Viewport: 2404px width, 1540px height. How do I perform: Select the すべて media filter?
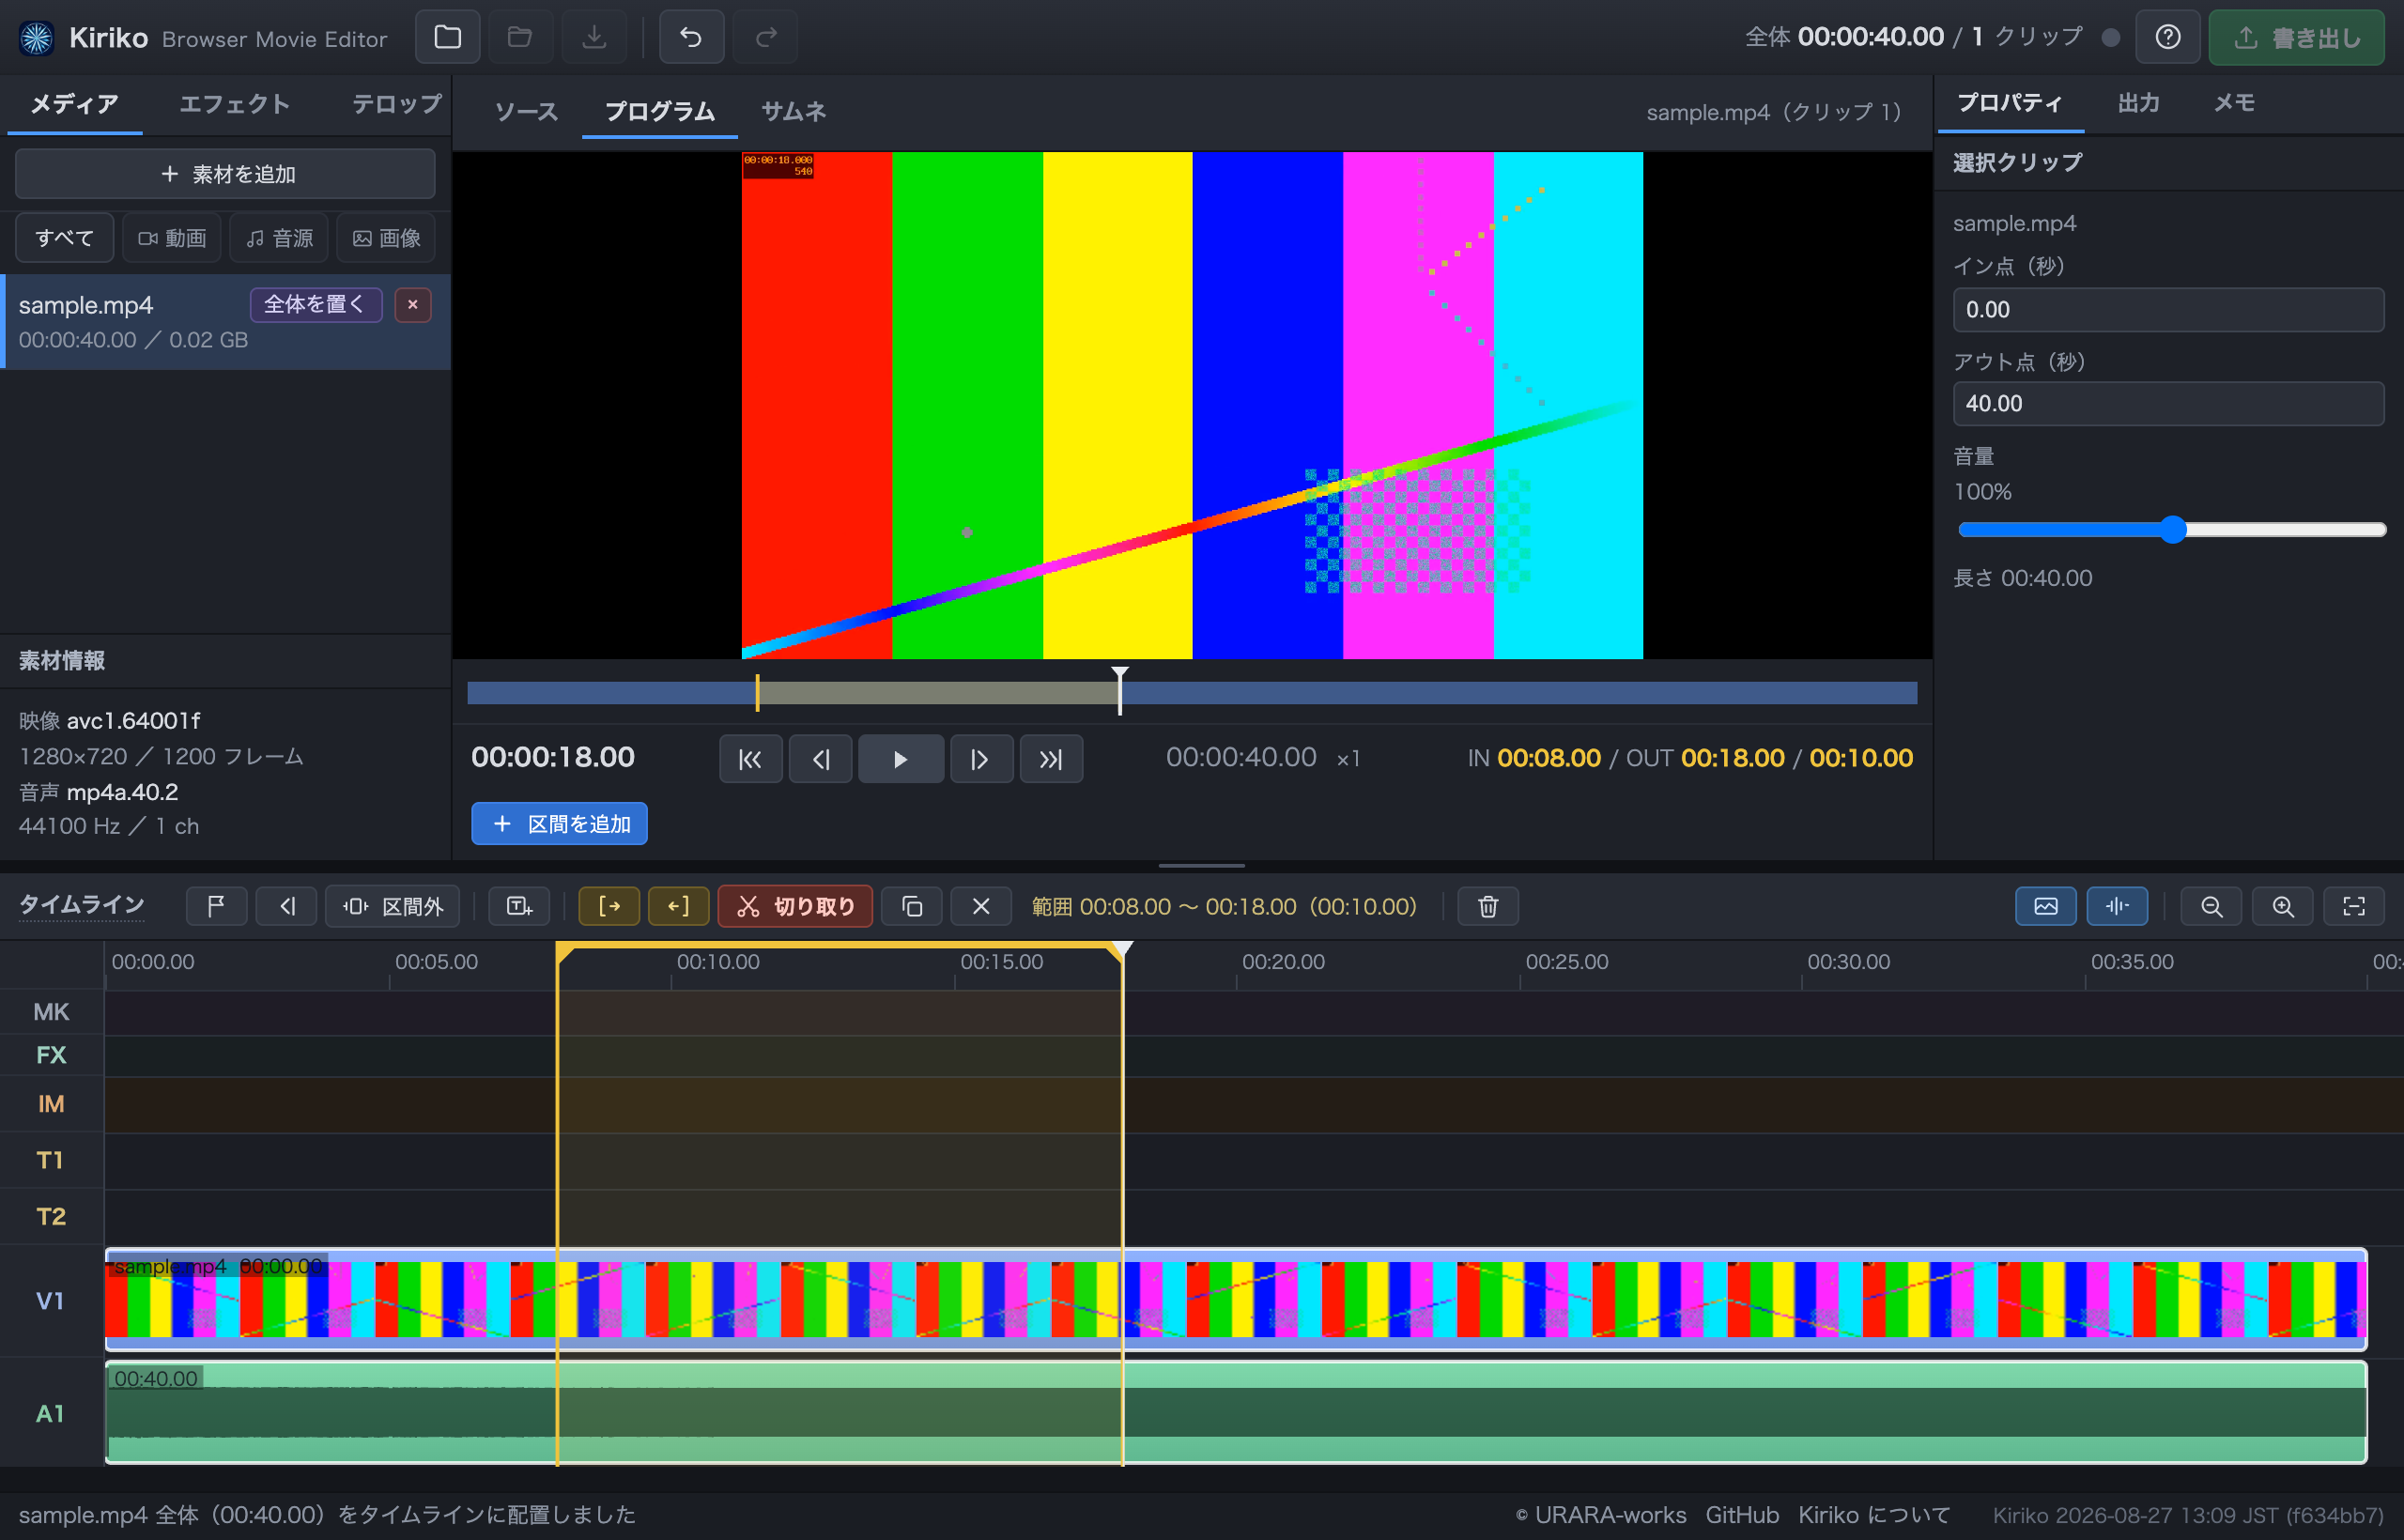point(64,238)
